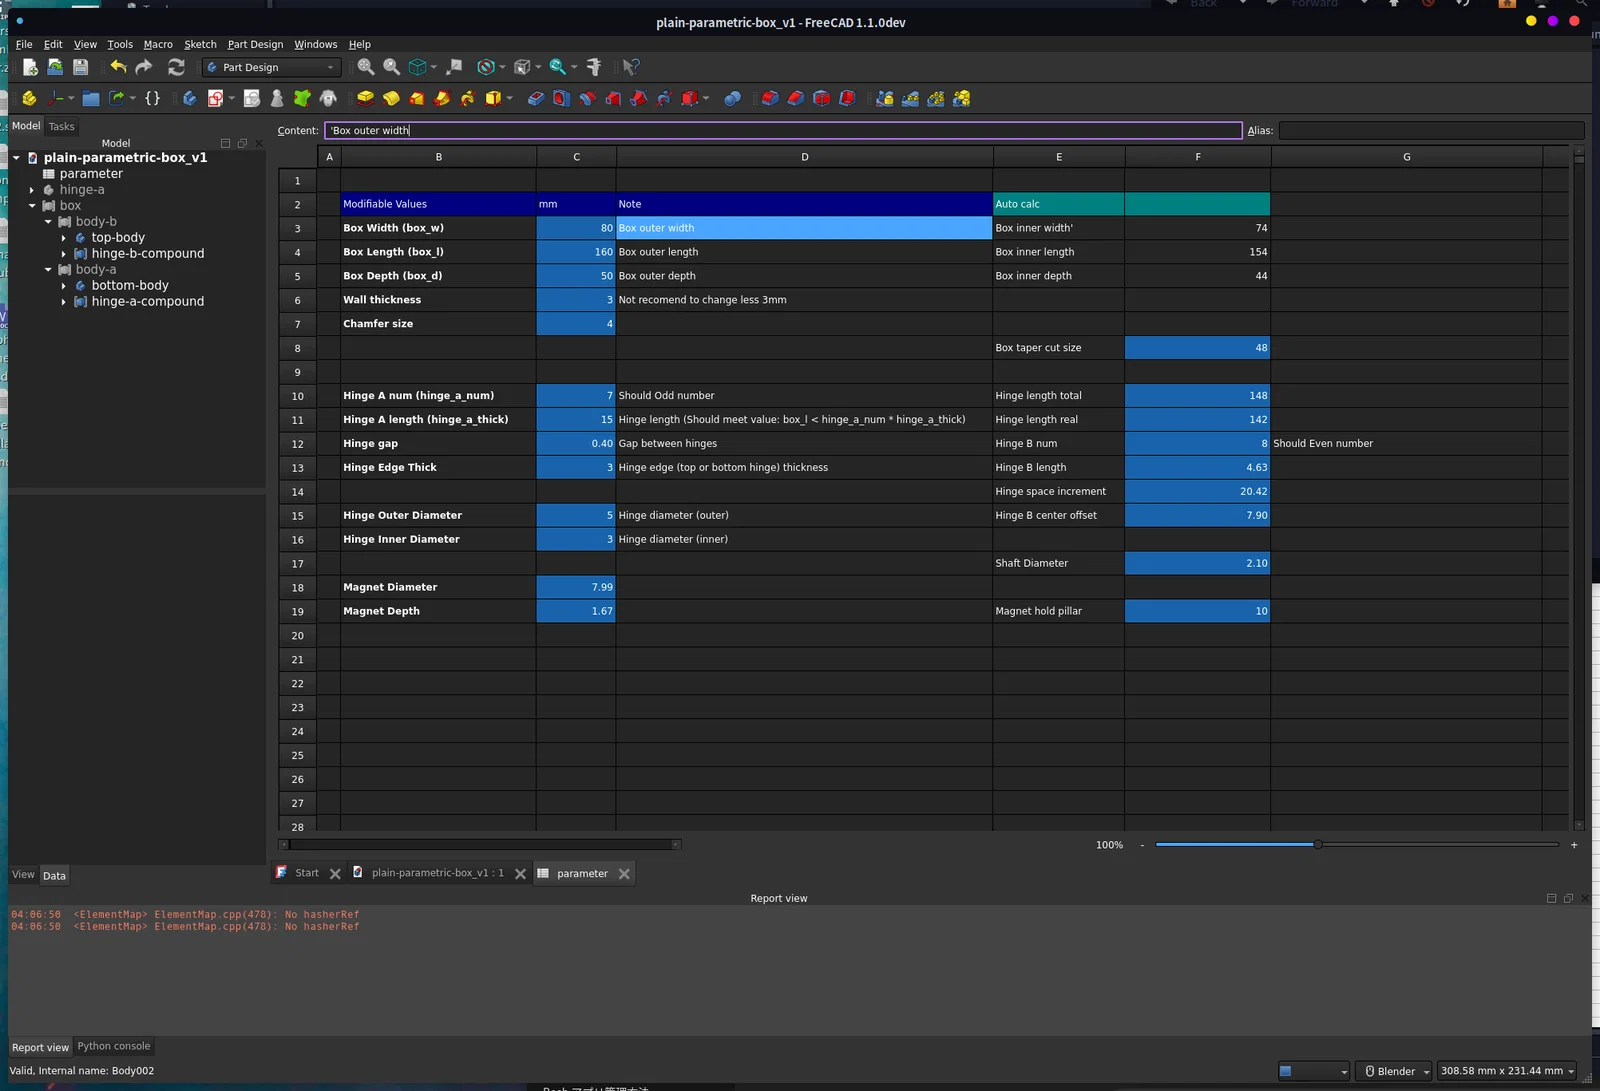Expand the hinge-a-compound tree item
This screenshot has height=1091, width=1600.
pyautogui.click(x=64, y=302)
